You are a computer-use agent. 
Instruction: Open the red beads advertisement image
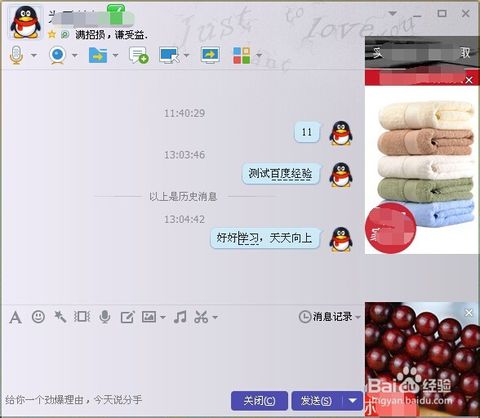click(x=422, y=358)
